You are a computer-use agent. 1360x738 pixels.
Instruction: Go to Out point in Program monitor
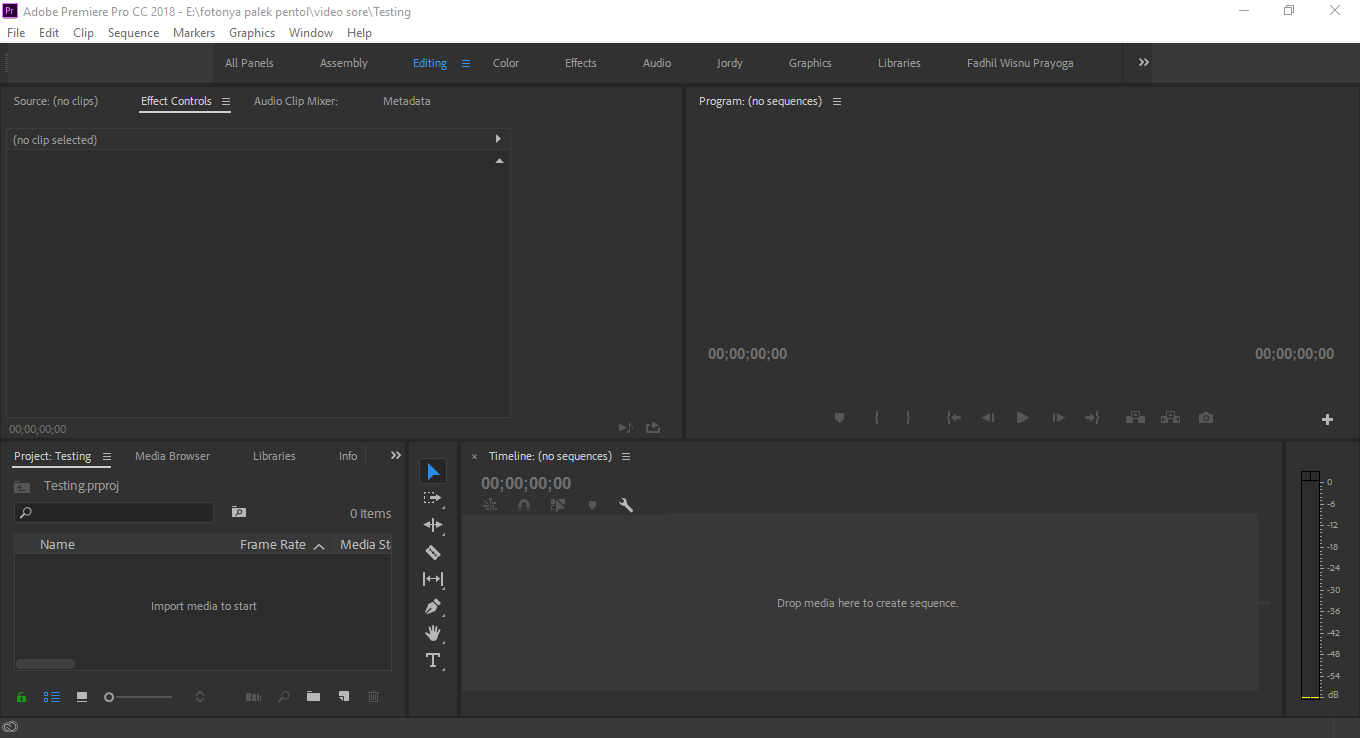[1092, 418]
